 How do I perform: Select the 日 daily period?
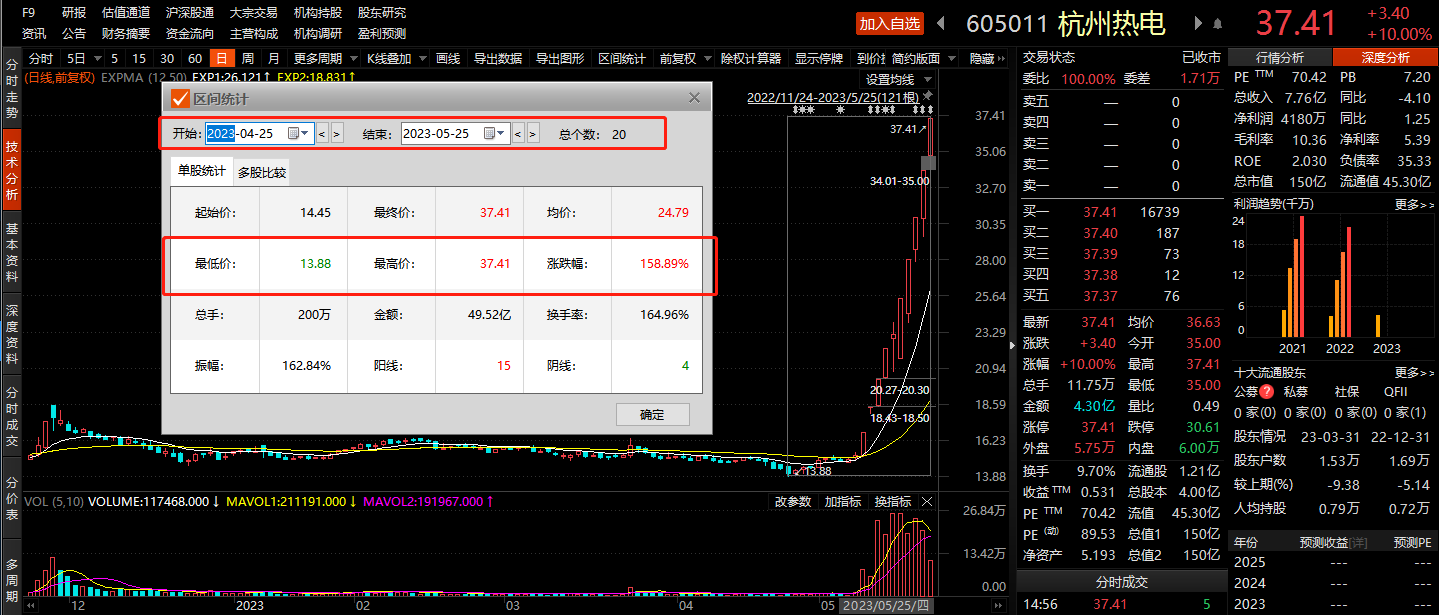coord(221,59)
